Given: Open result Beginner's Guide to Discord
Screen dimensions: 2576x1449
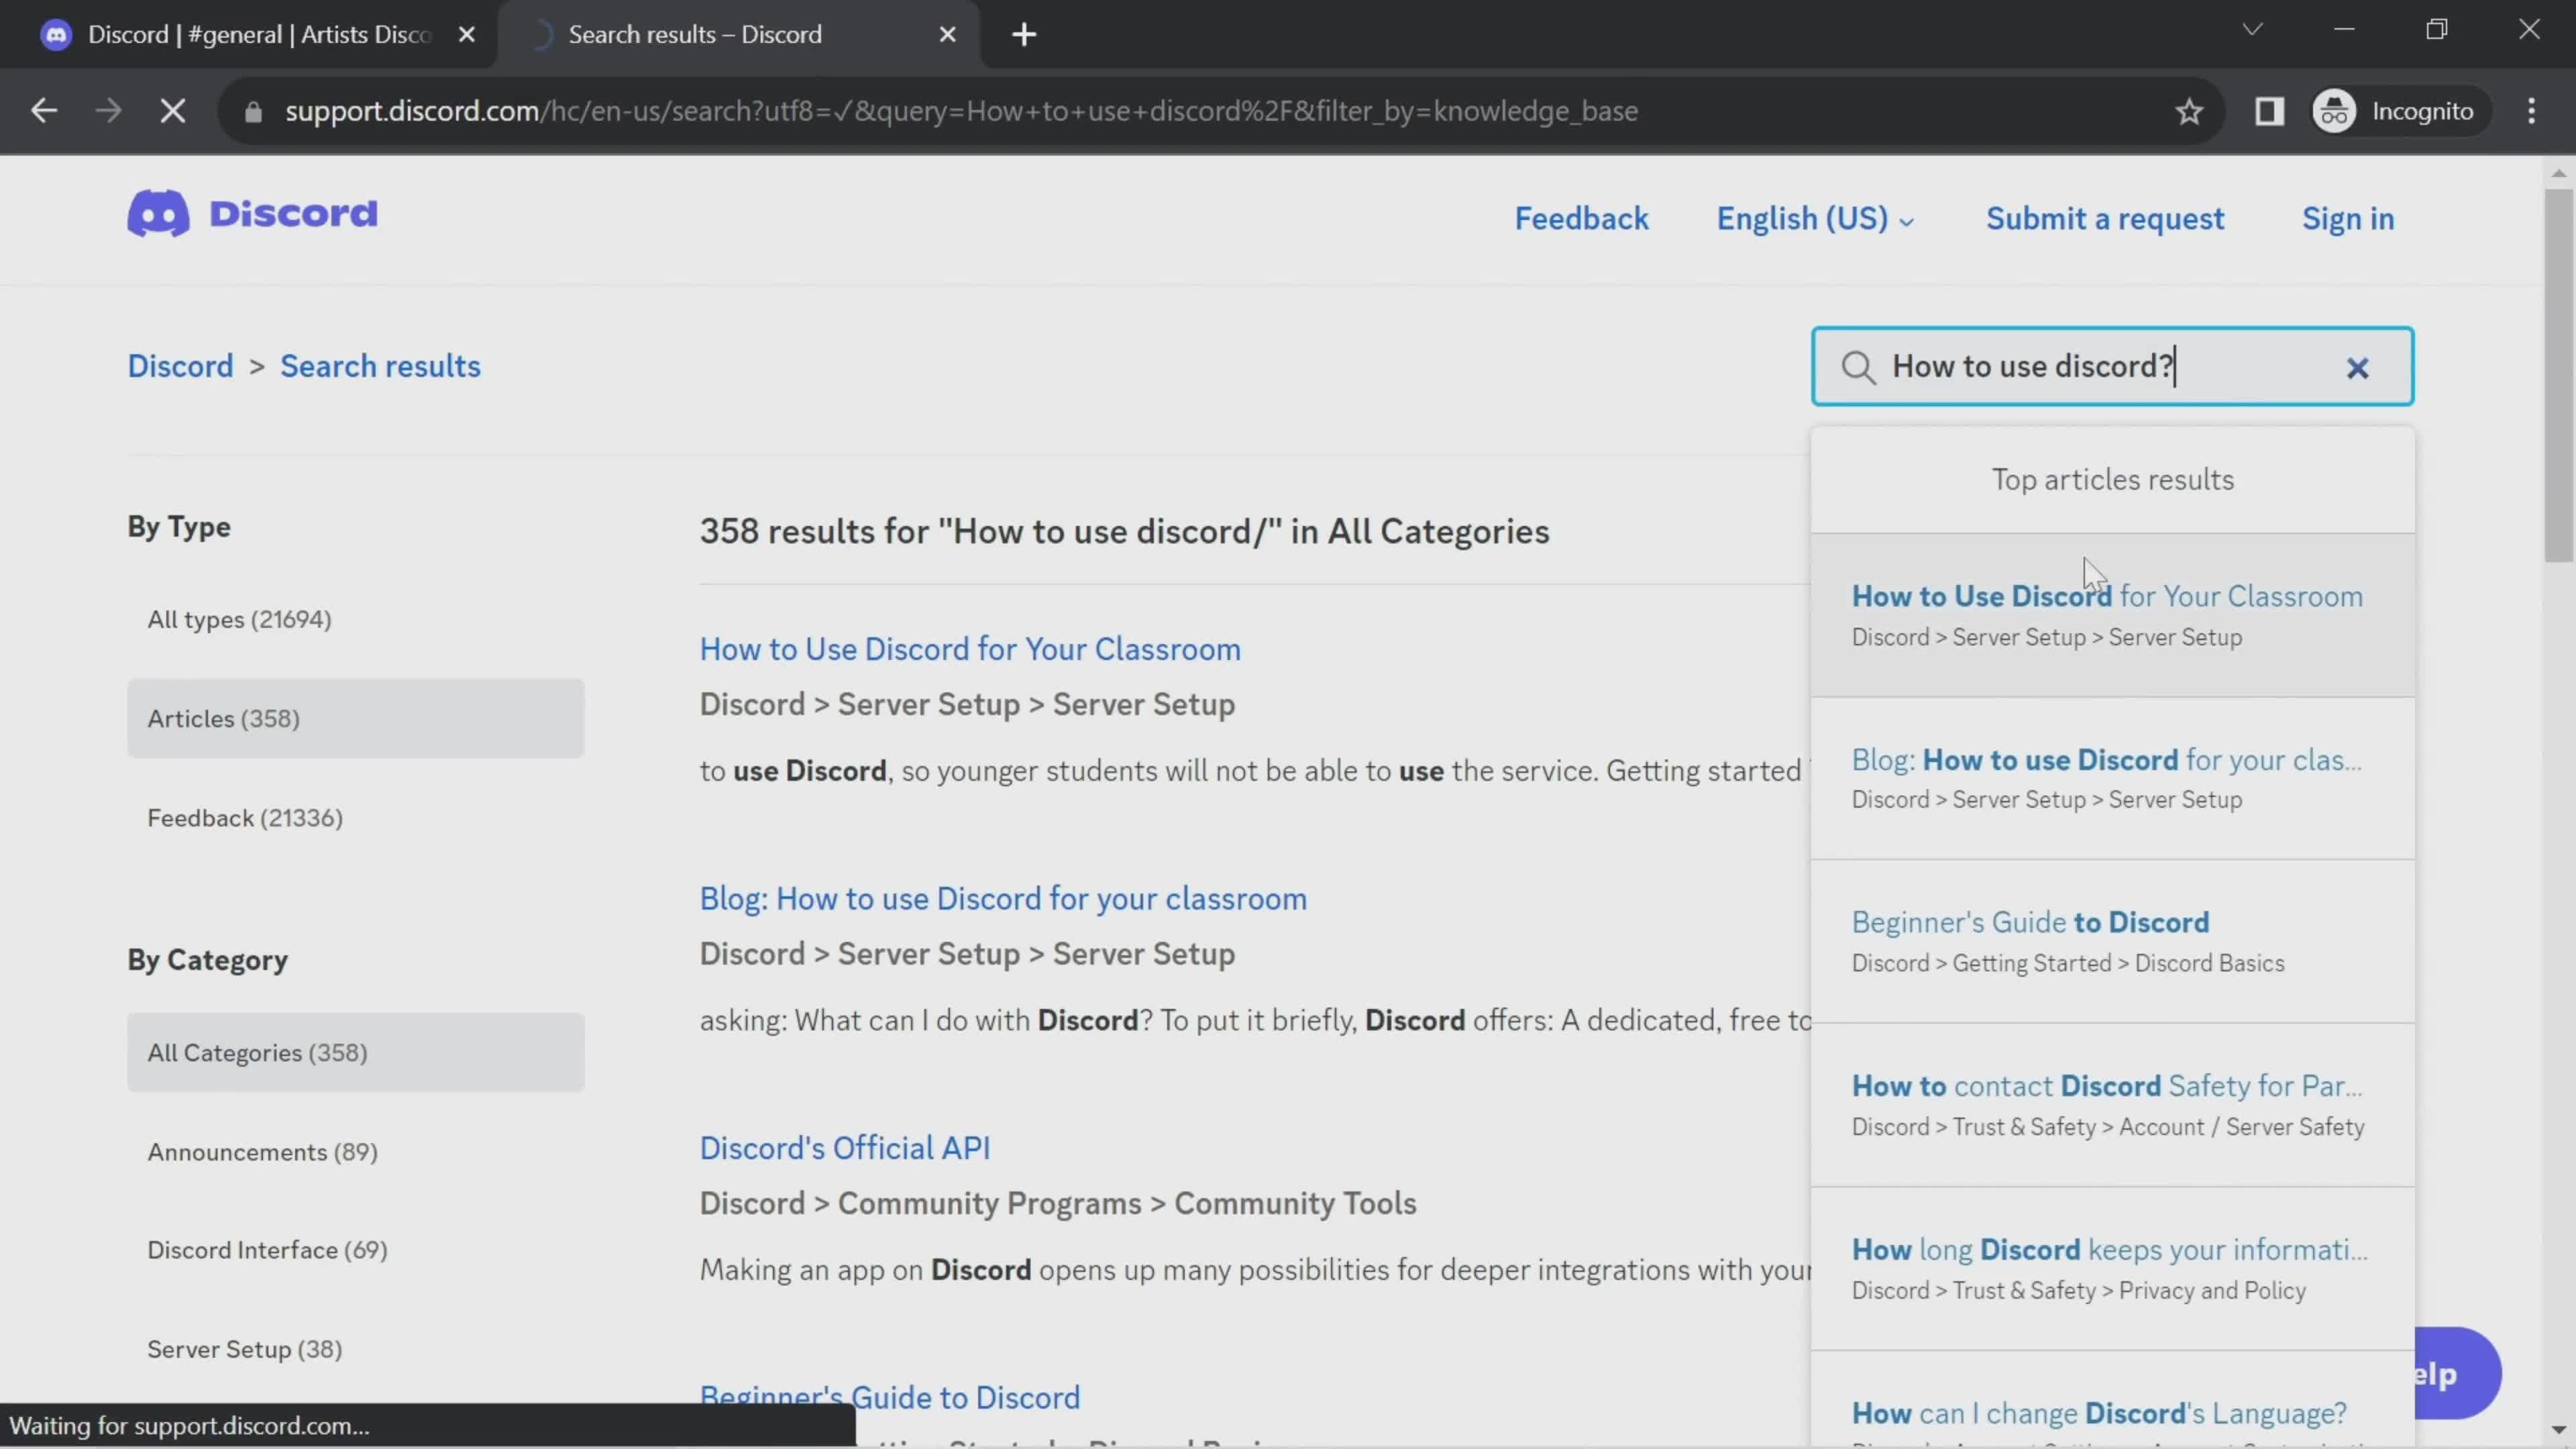Looking at the screenshot, I should click(x=890, y=1397).
